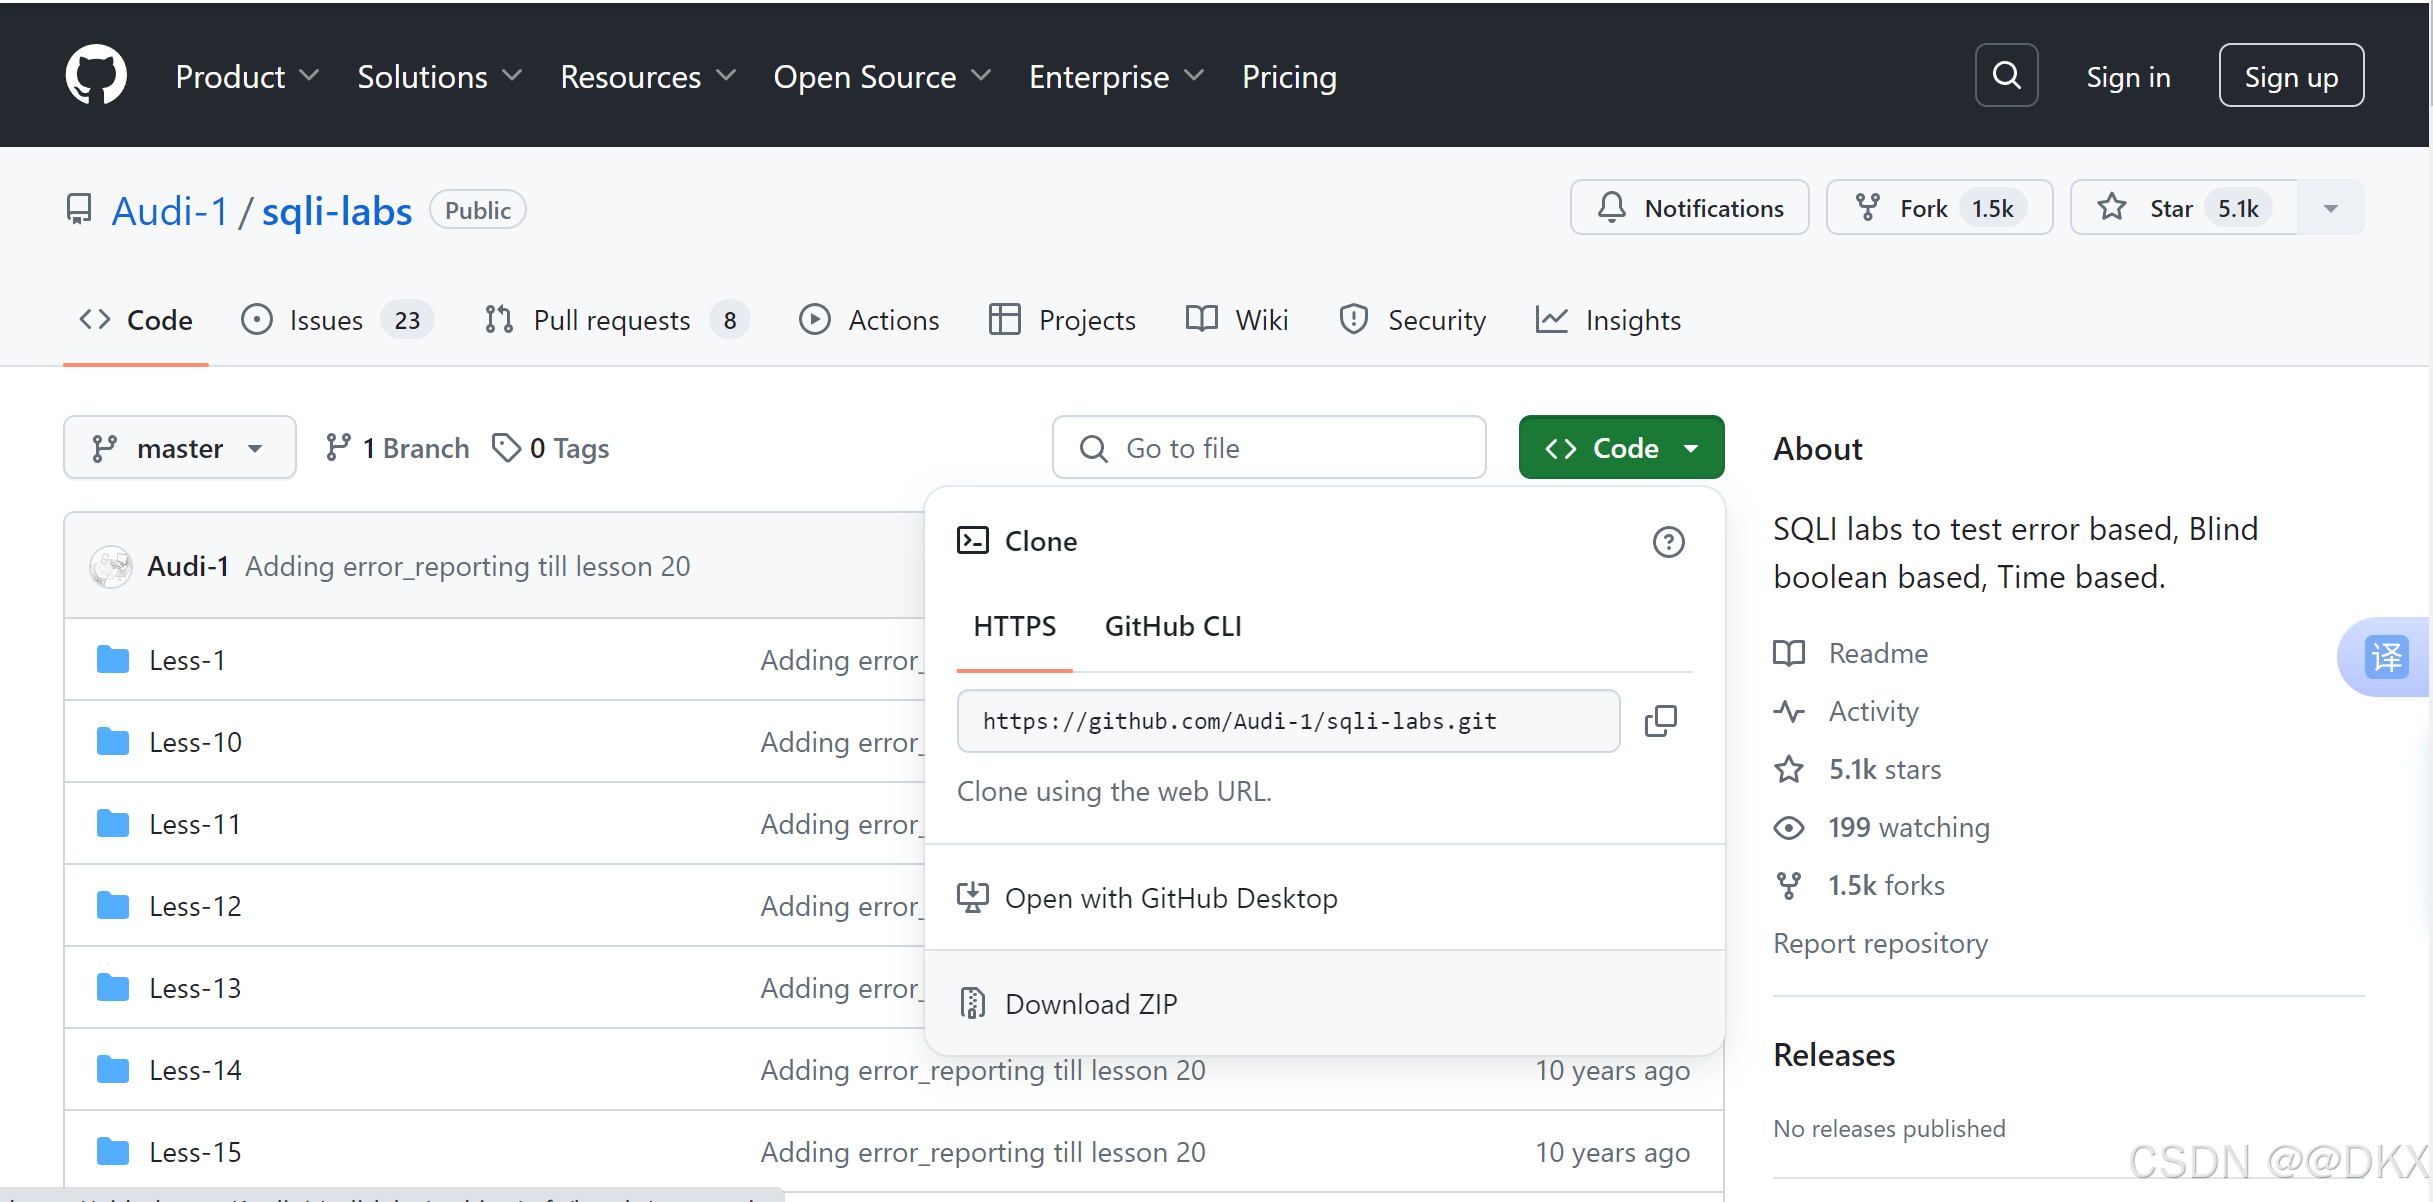The width and height of the screenshot is (2433, 1202).
Task: Open the sqli-labs repository link
Action: [337, 211]
